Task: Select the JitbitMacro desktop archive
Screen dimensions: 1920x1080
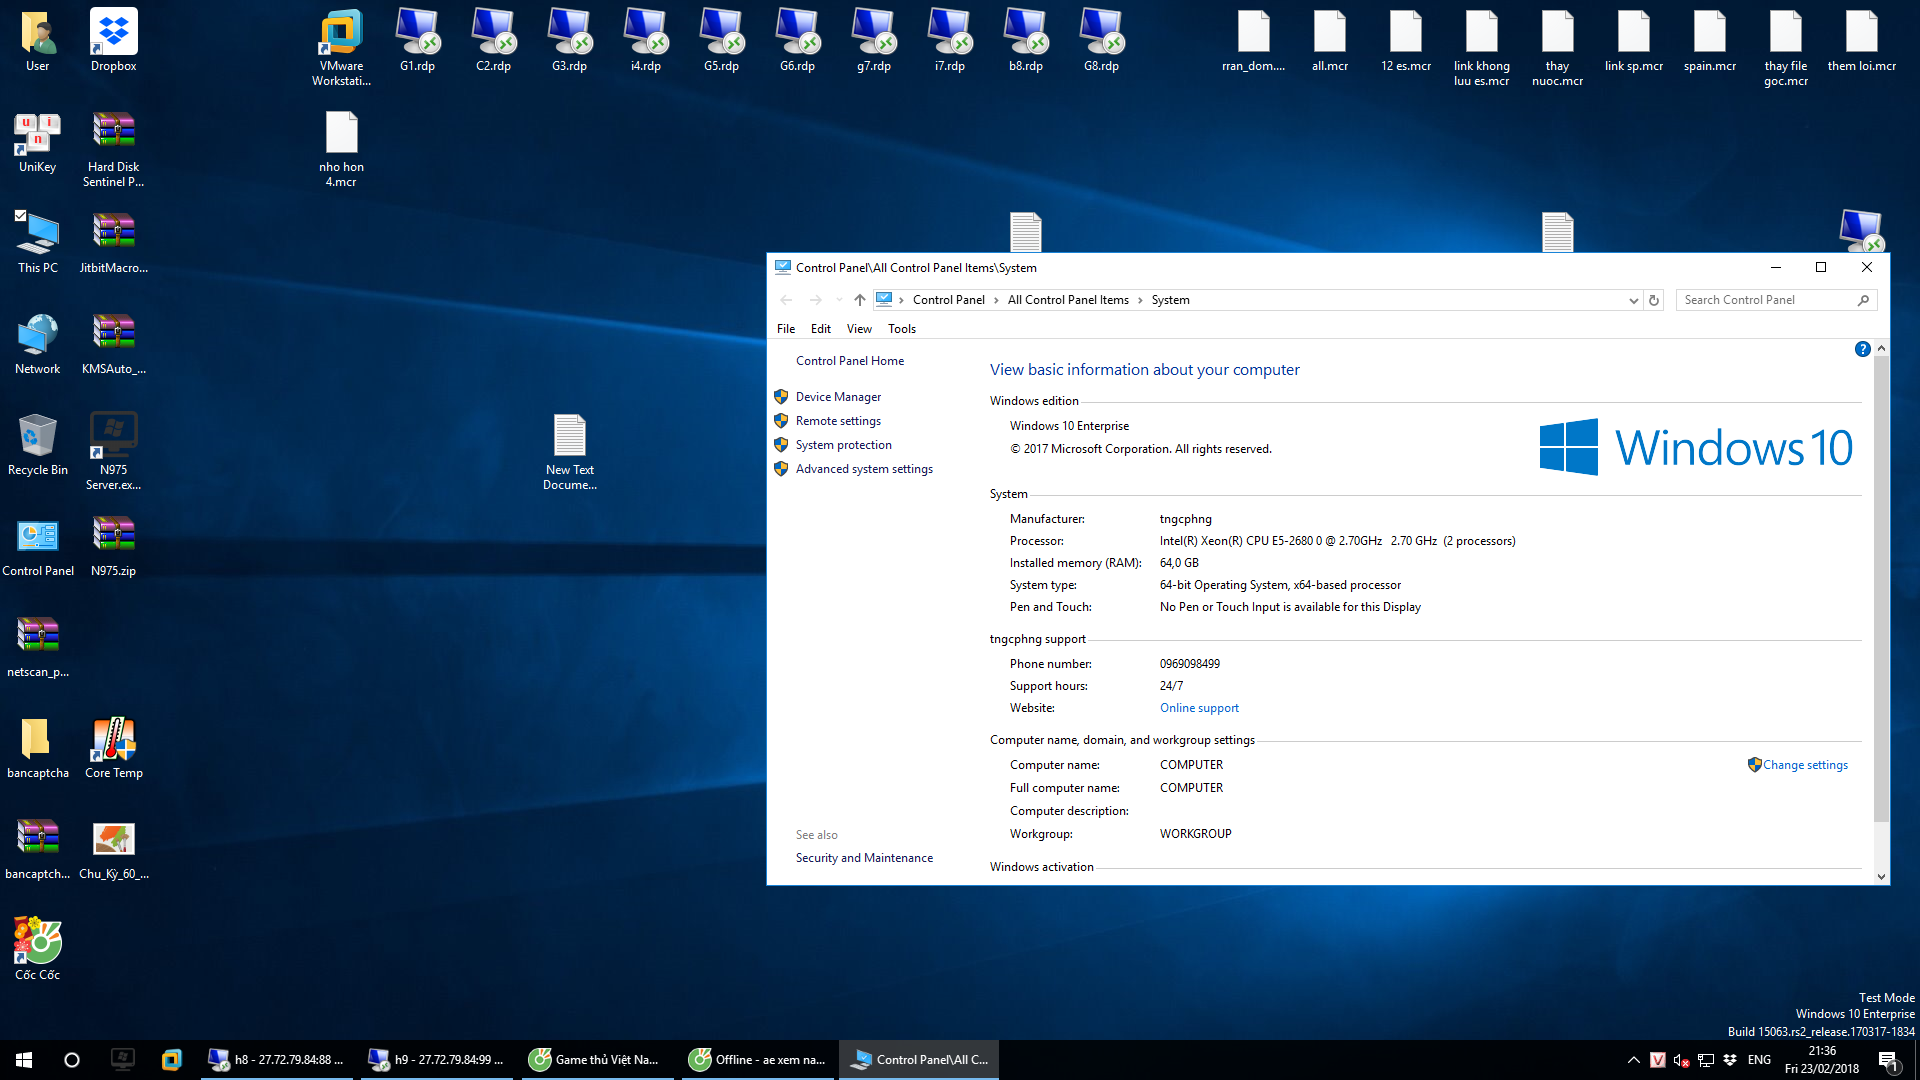Action: pyautogui.click(x=113, y=242)
